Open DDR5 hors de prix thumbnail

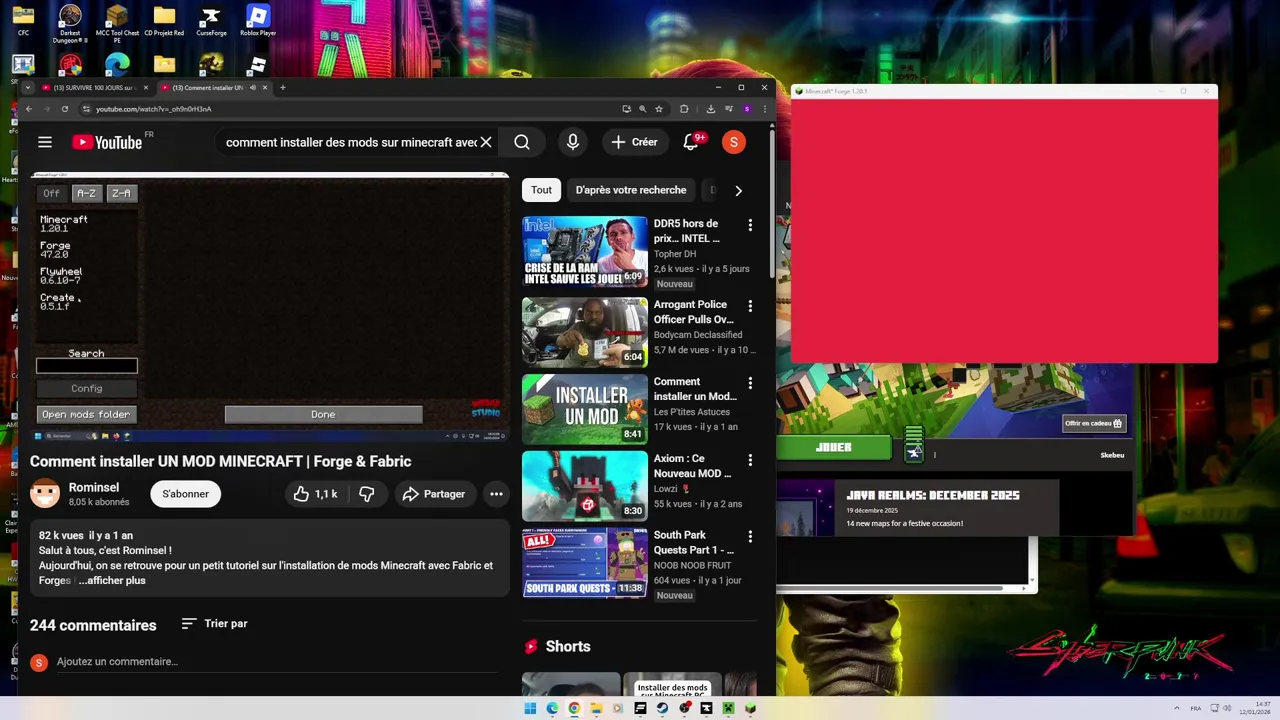click(x=585, y=252)
